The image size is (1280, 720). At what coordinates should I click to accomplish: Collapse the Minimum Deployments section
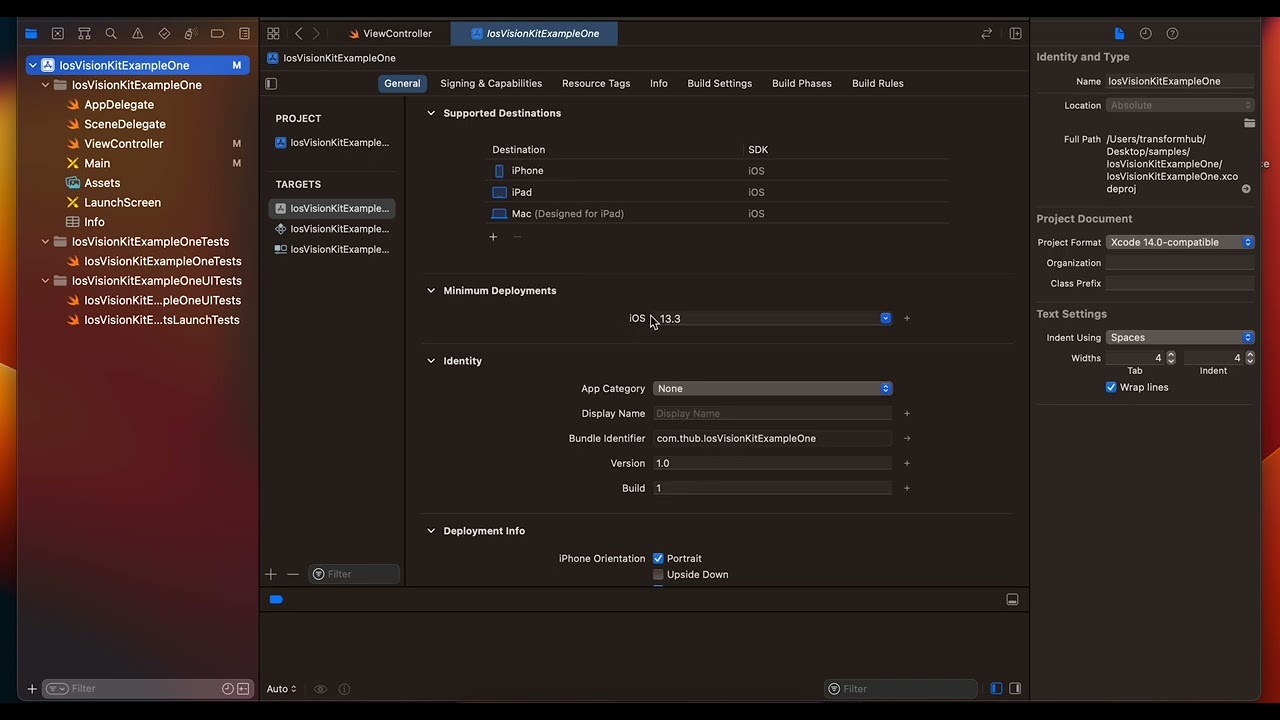click(431, 291)
